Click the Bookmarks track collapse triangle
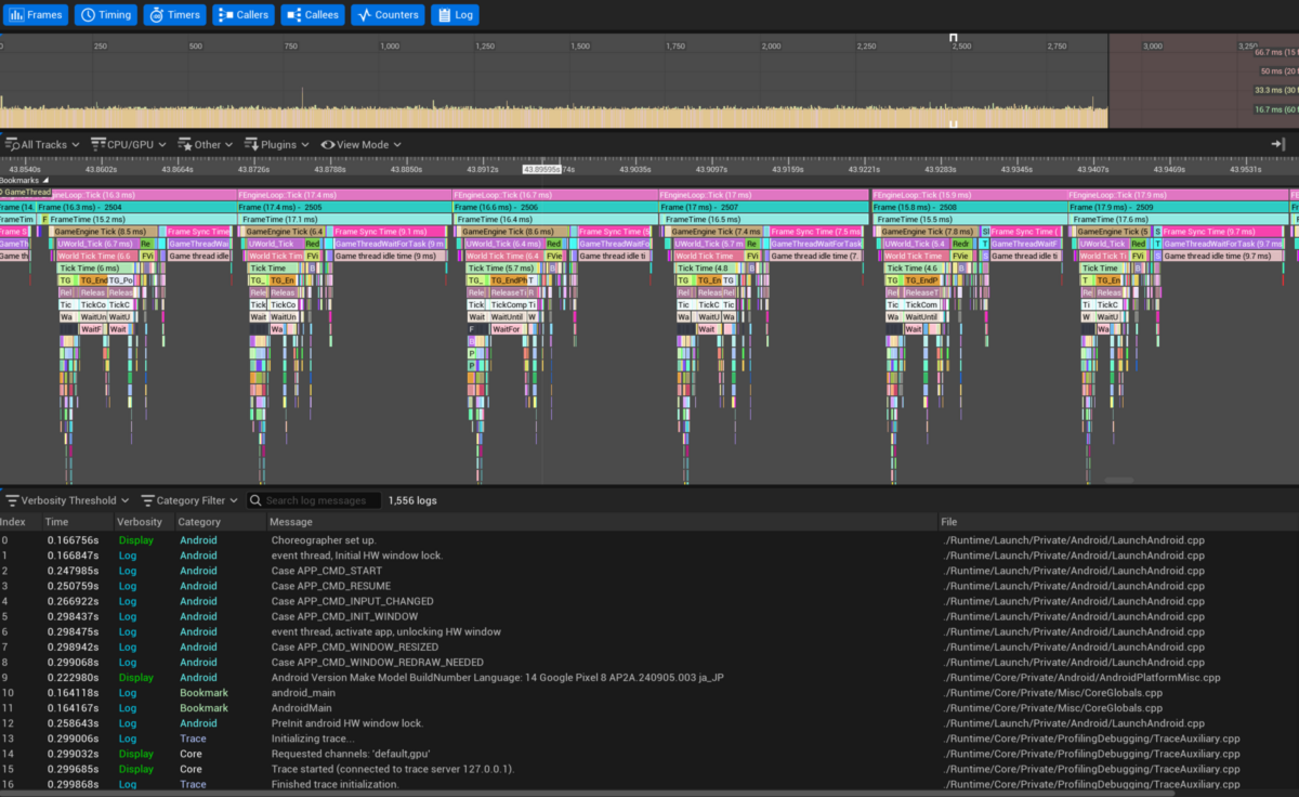 tap(45, 181)
